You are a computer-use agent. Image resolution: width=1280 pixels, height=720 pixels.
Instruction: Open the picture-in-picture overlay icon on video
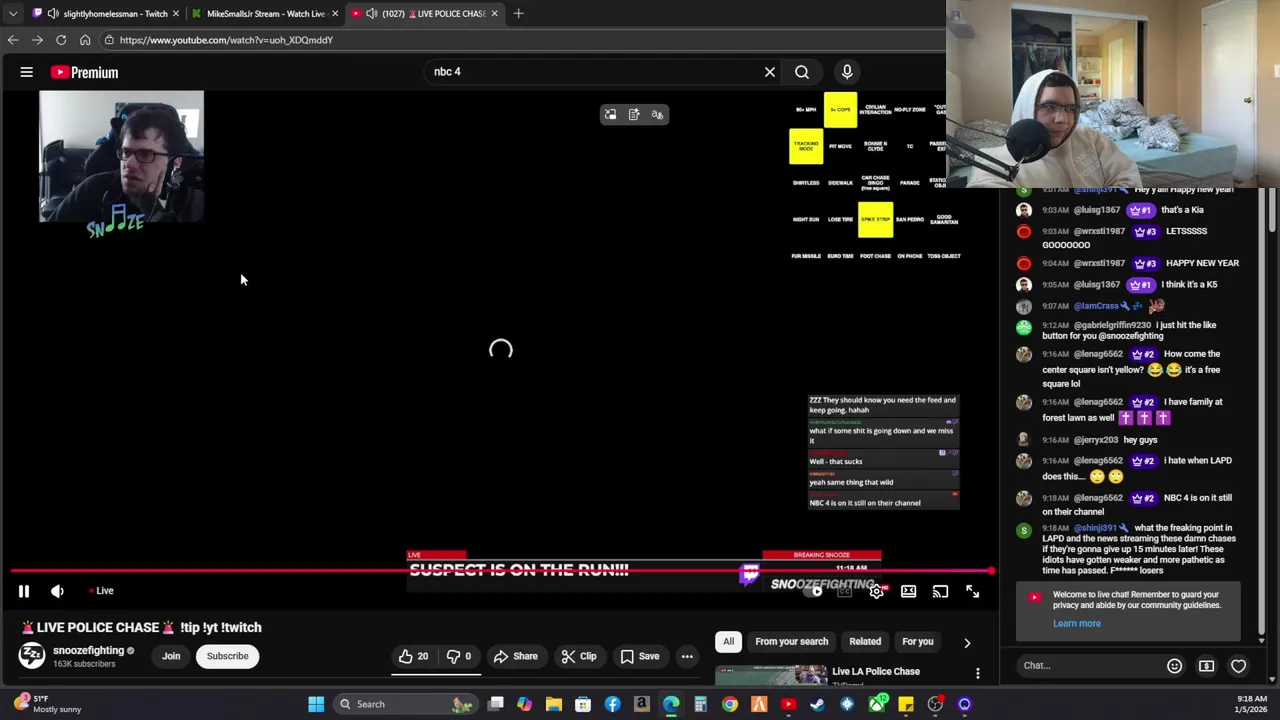[x=610, y=115]
